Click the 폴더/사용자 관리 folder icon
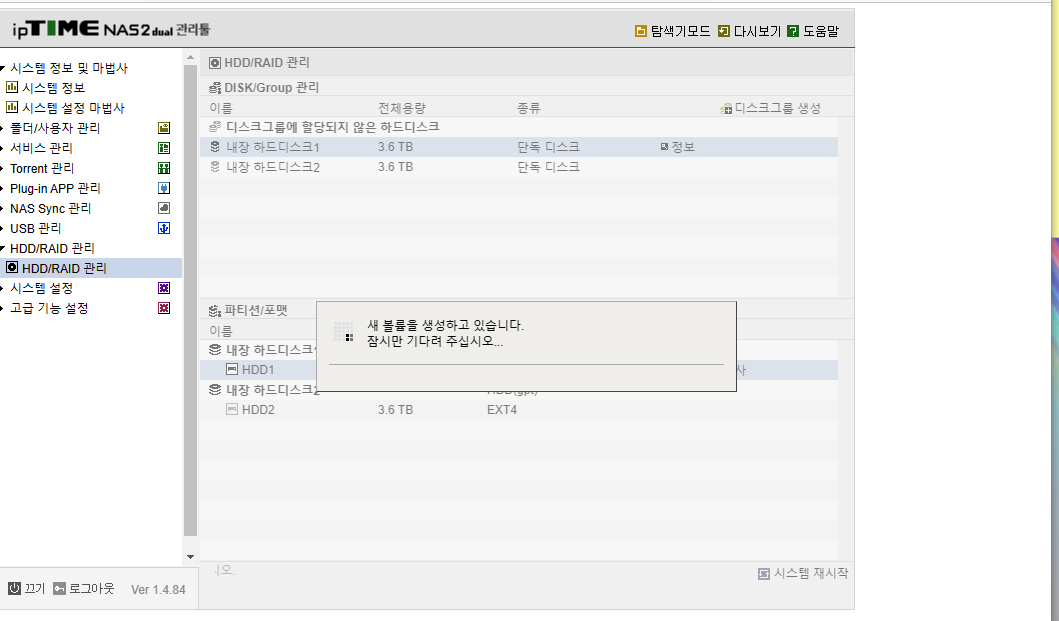 [x=163, y=128]
